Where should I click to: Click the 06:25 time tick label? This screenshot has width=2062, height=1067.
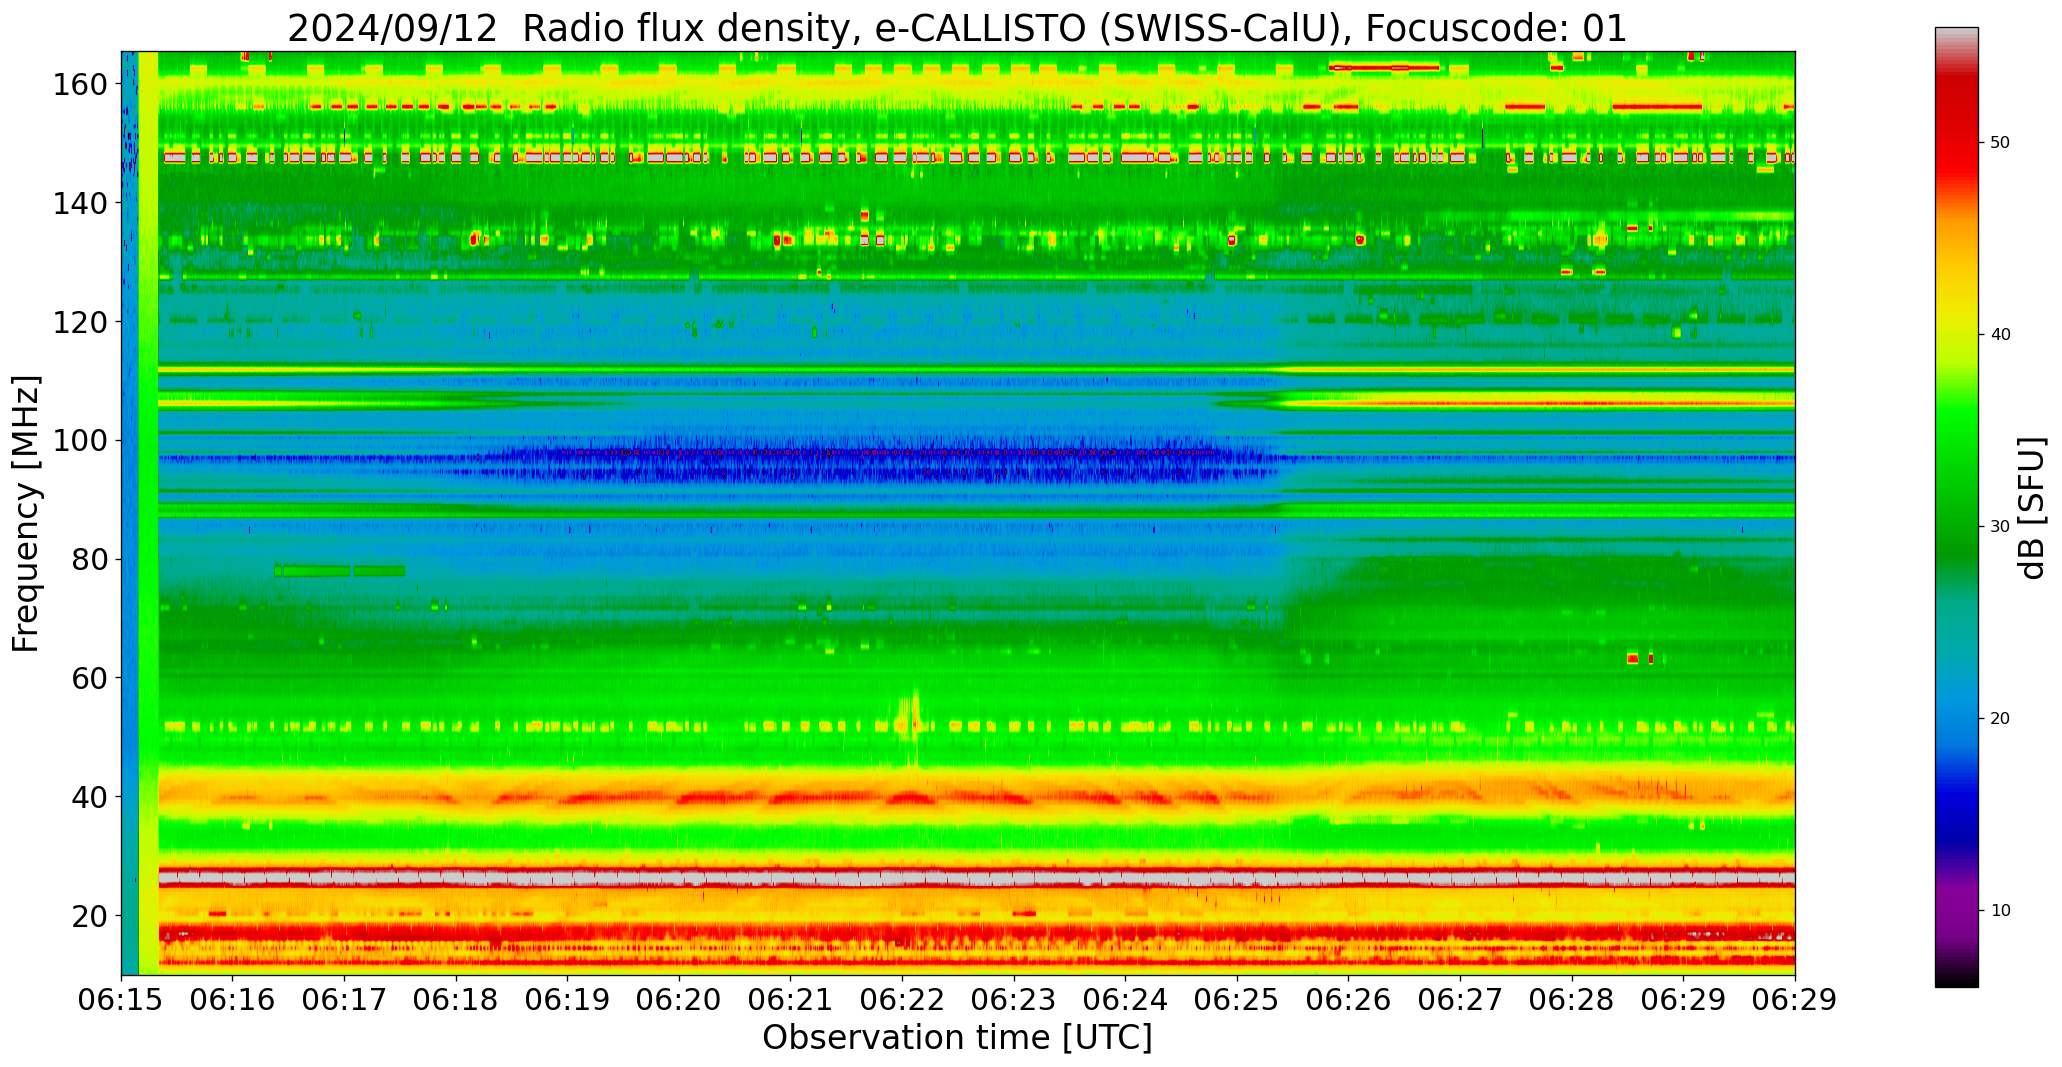[x=1237, y=1000]
